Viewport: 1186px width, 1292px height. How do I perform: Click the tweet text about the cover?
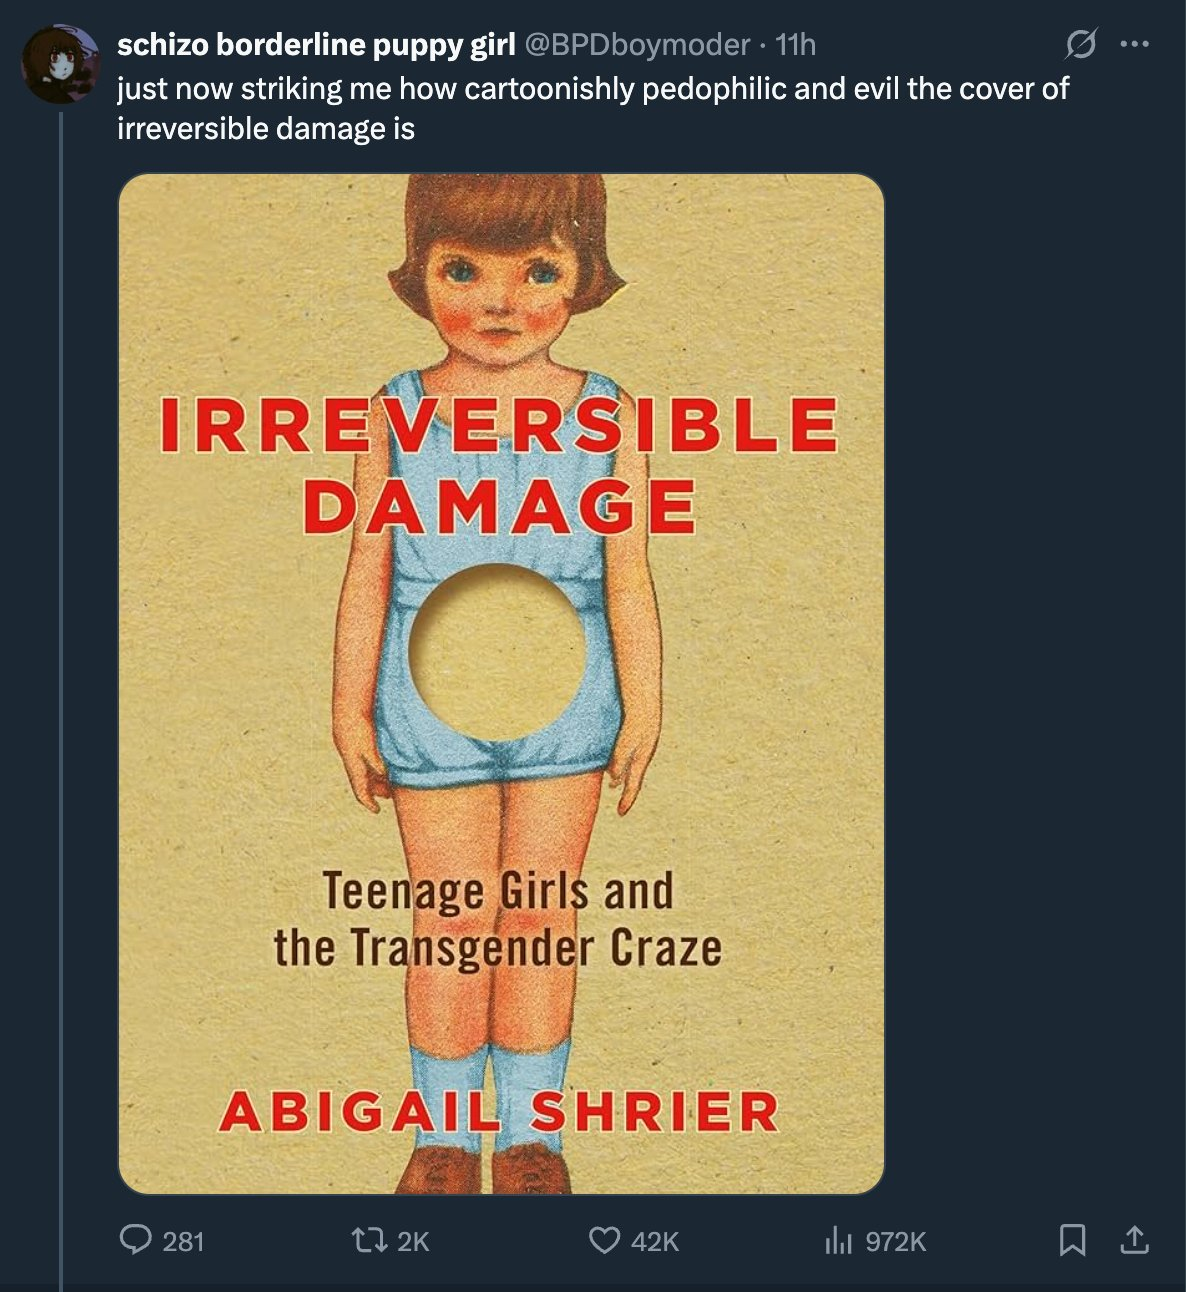coord(592,108)
